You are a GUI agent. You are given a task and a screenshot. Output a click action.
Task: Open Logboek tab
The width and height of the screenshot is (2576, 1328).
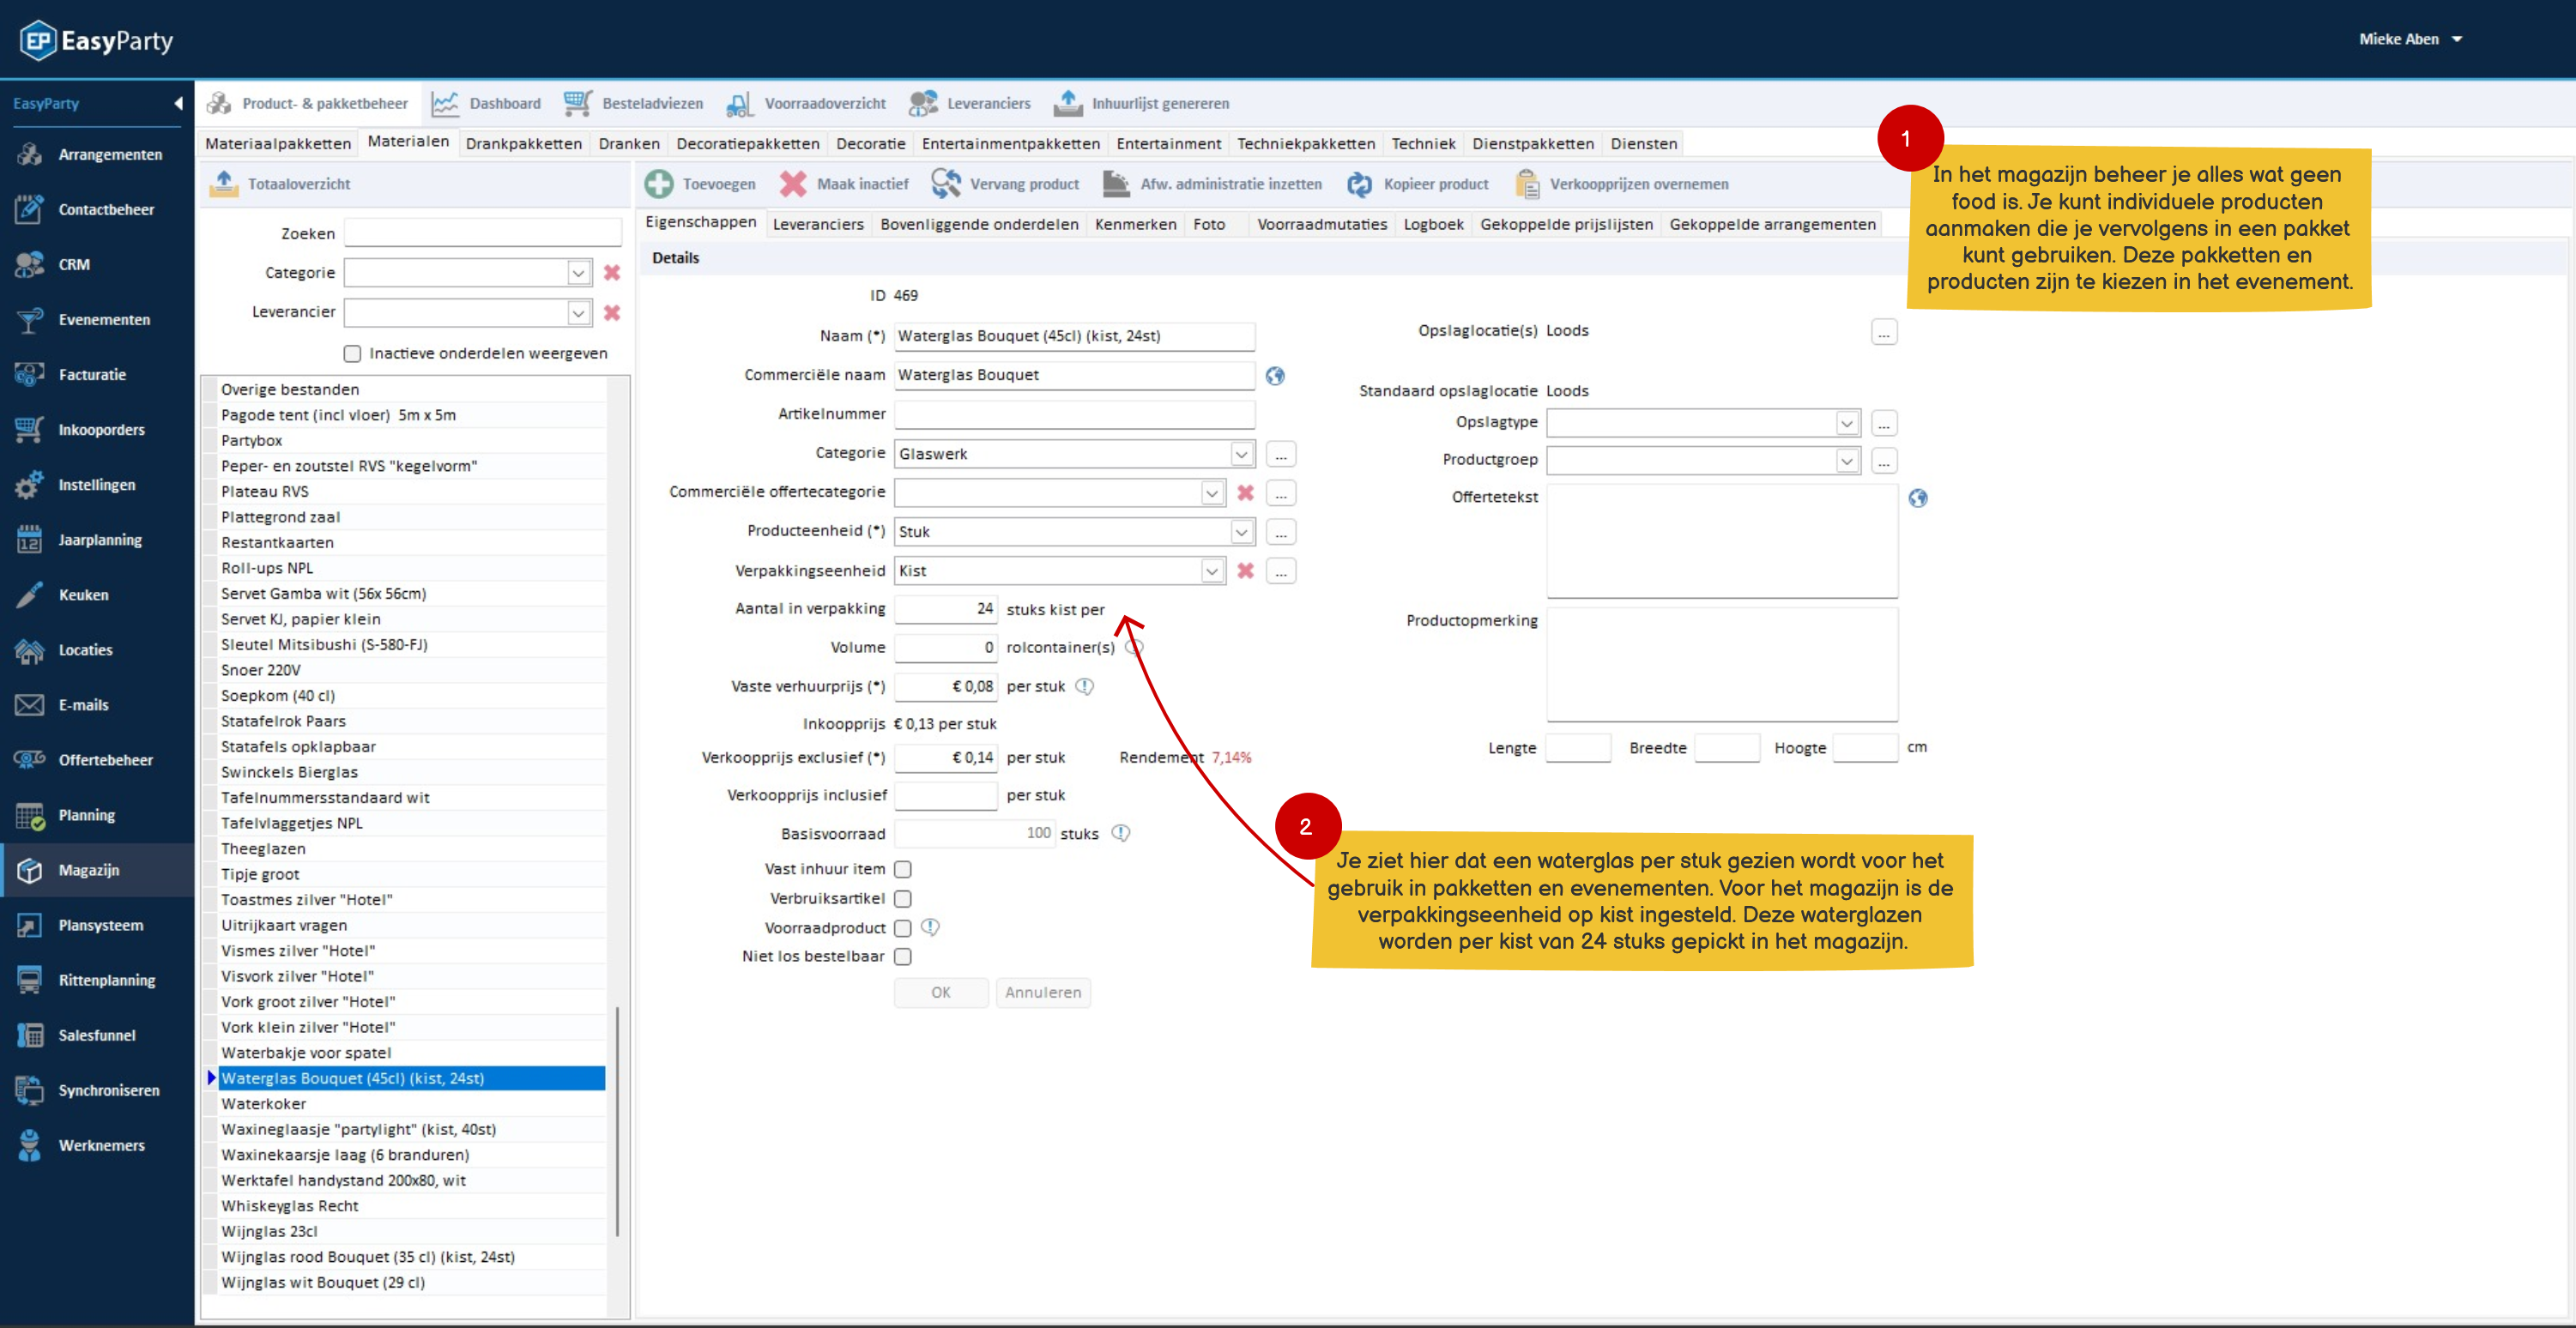click(x=1433, y=224)
